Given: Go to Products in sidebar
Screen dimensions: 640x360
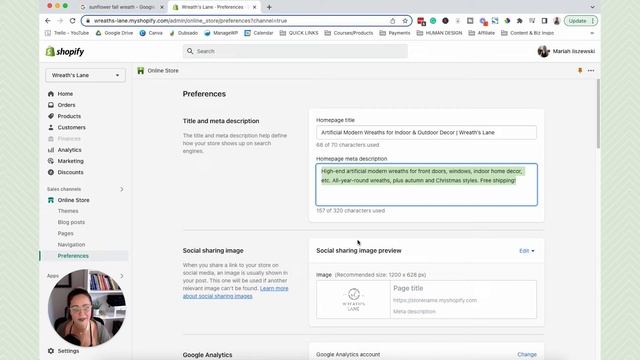Looking at the screenshot, I should pyautogui.click(x=69, y=116).
